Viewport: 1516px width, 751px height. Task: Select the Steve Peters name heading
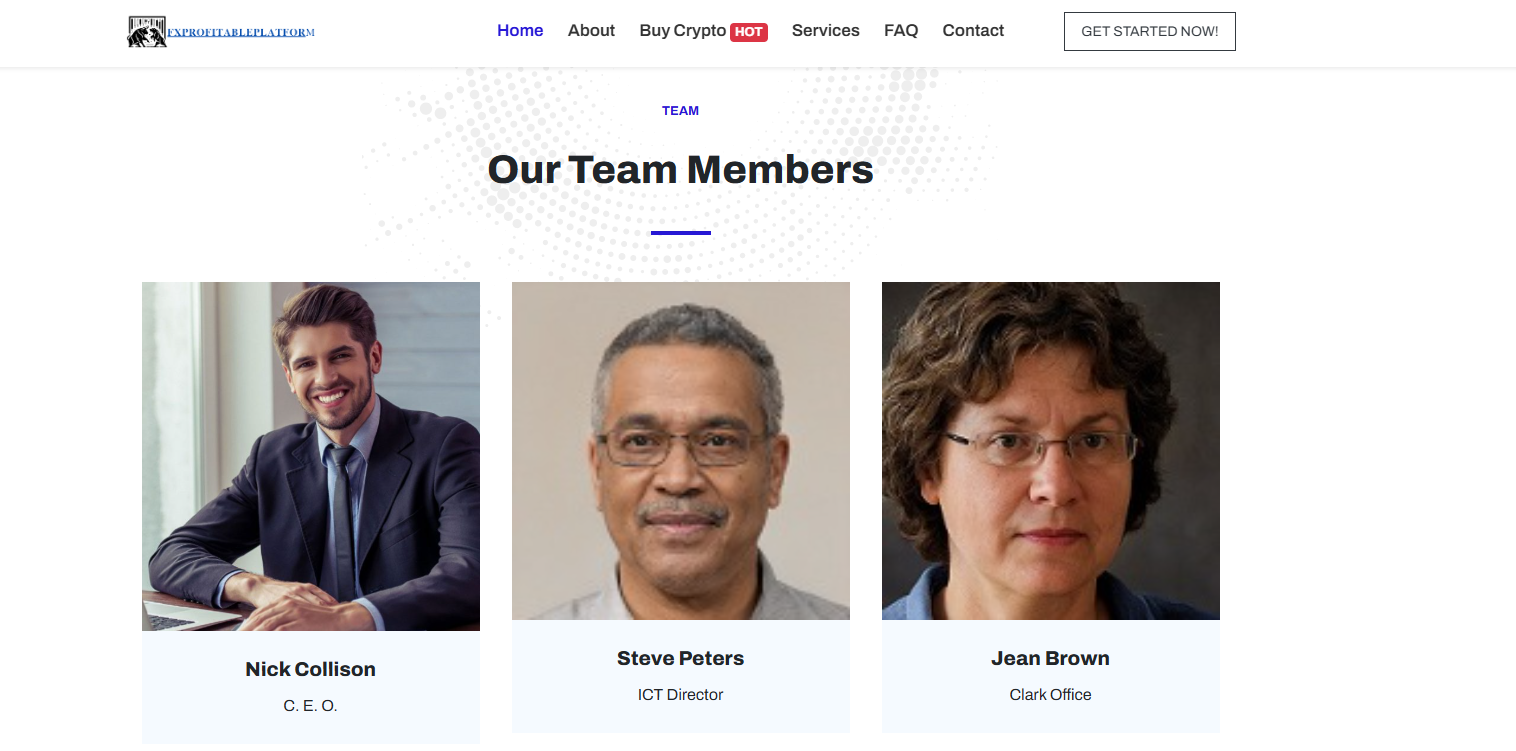point(681,658)
